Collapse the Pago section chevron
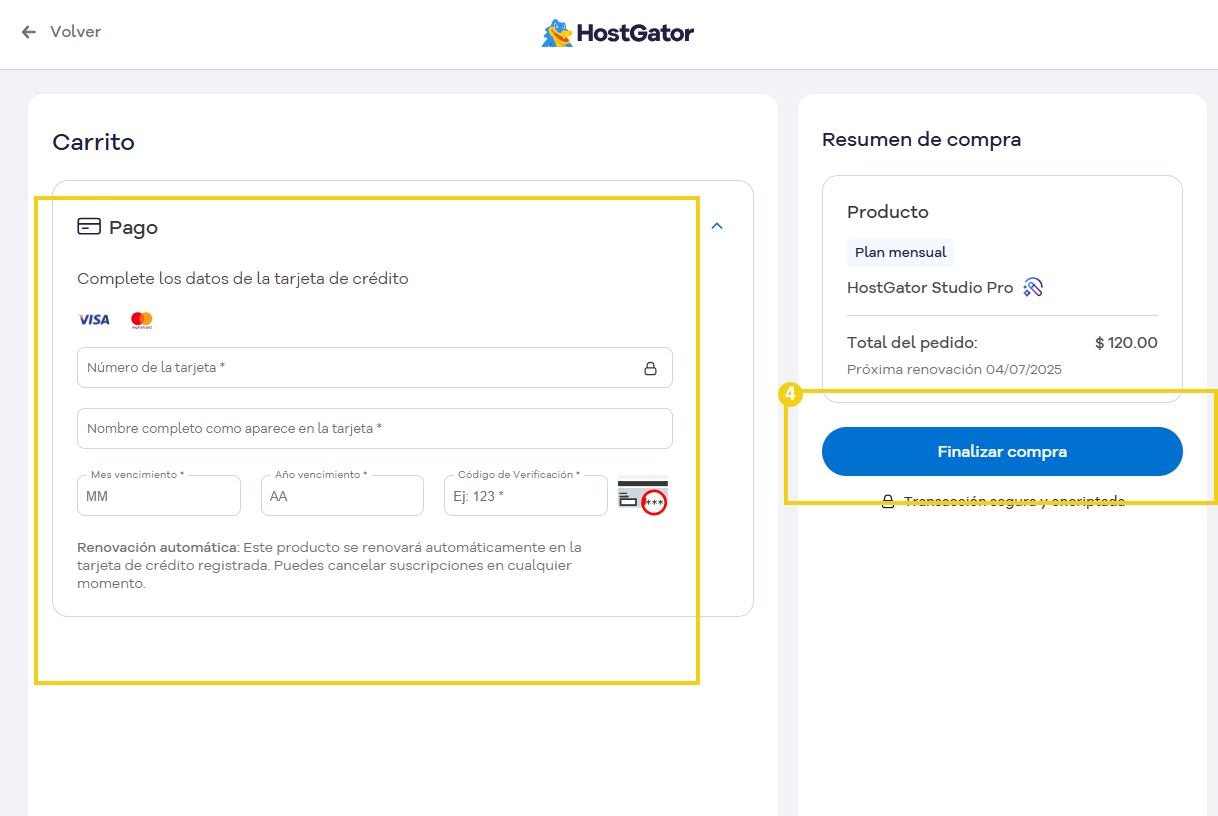Image resolution: width=1218 pixels, height=816 pixels. [716, 226]
